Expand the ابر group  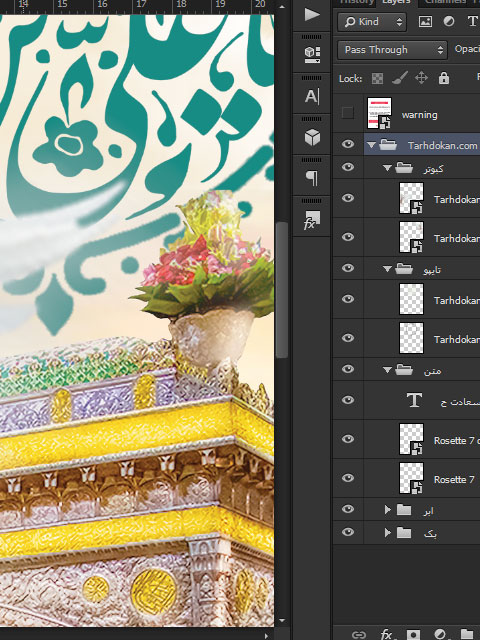pos(387,509)
